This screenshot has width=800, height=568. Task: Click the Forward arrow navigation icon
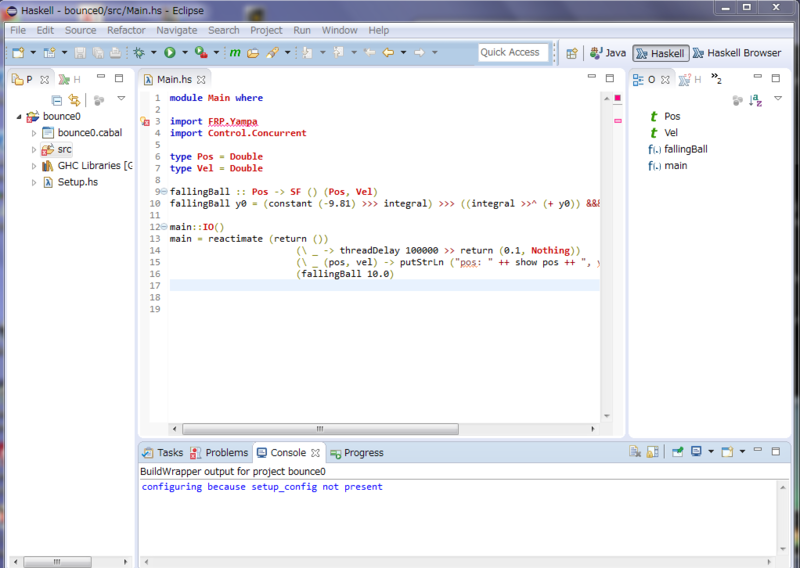click(x=419, y=53)
